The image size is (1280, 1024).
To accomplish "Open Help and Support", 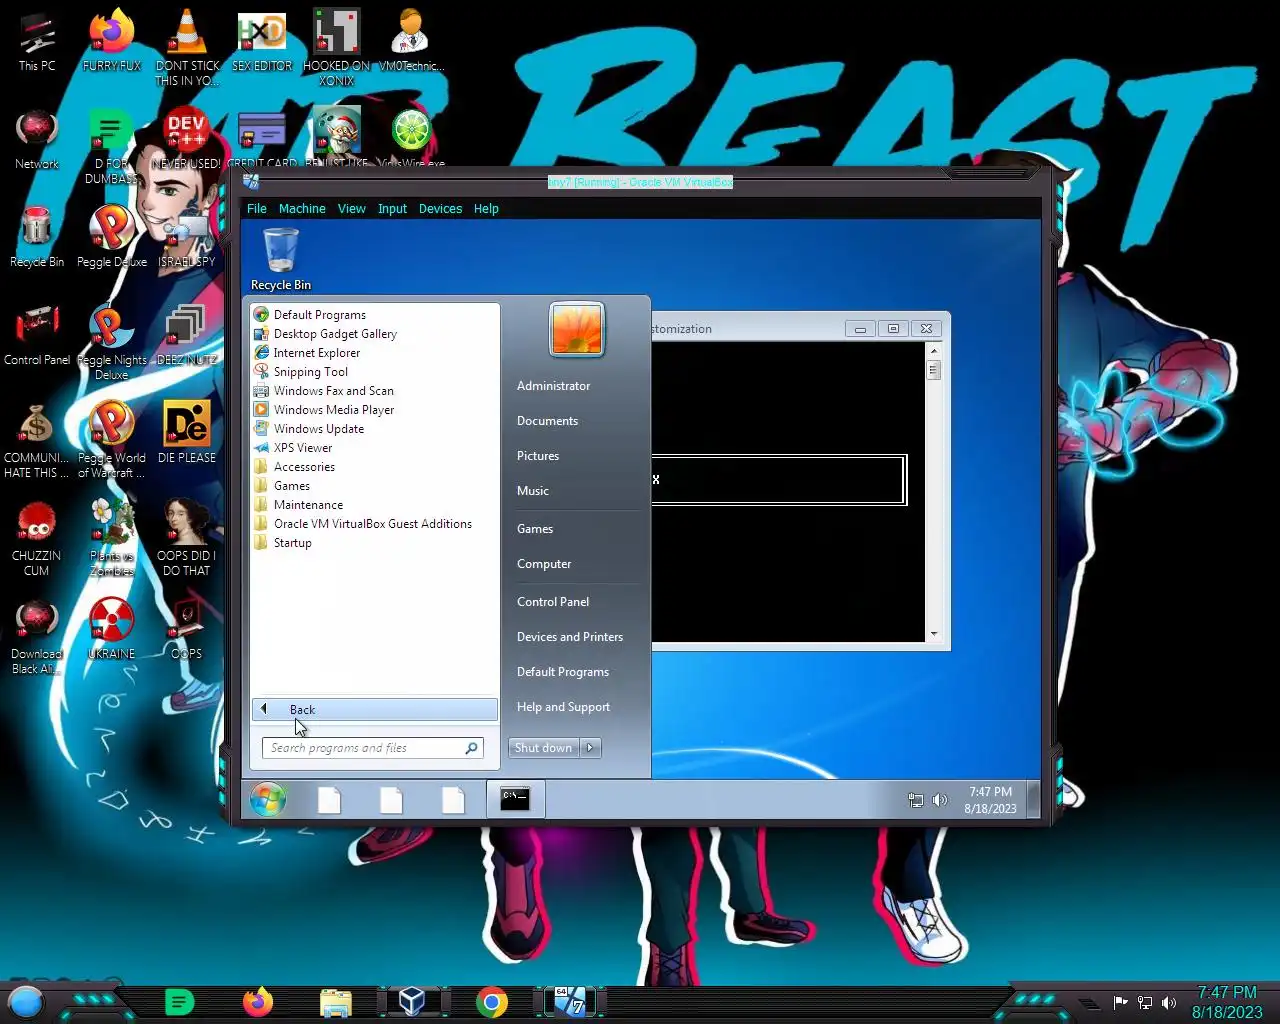I will (563, 707).
